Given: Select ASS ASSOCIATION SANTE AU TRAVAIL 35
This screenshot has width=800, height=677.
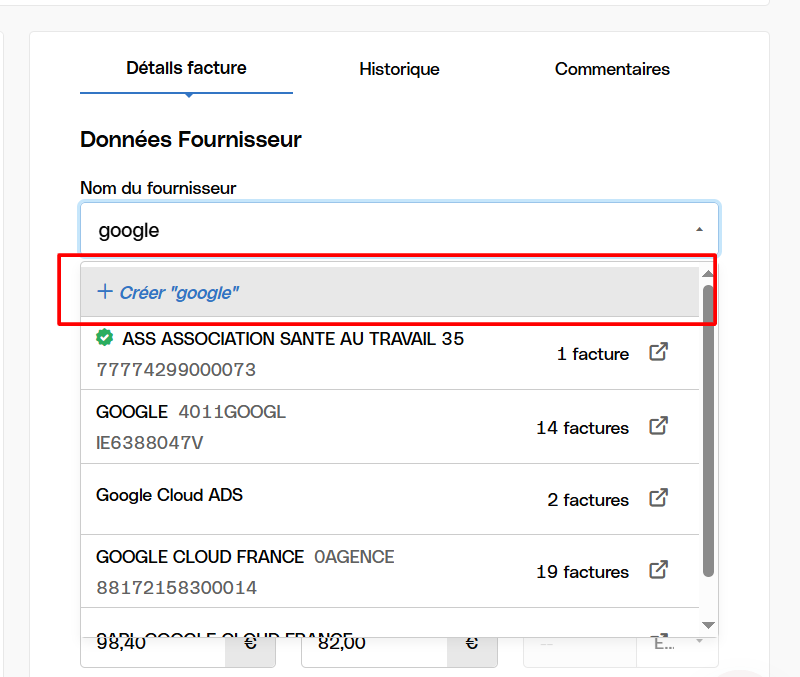Looking at the screenshot, I should (390, 354).
